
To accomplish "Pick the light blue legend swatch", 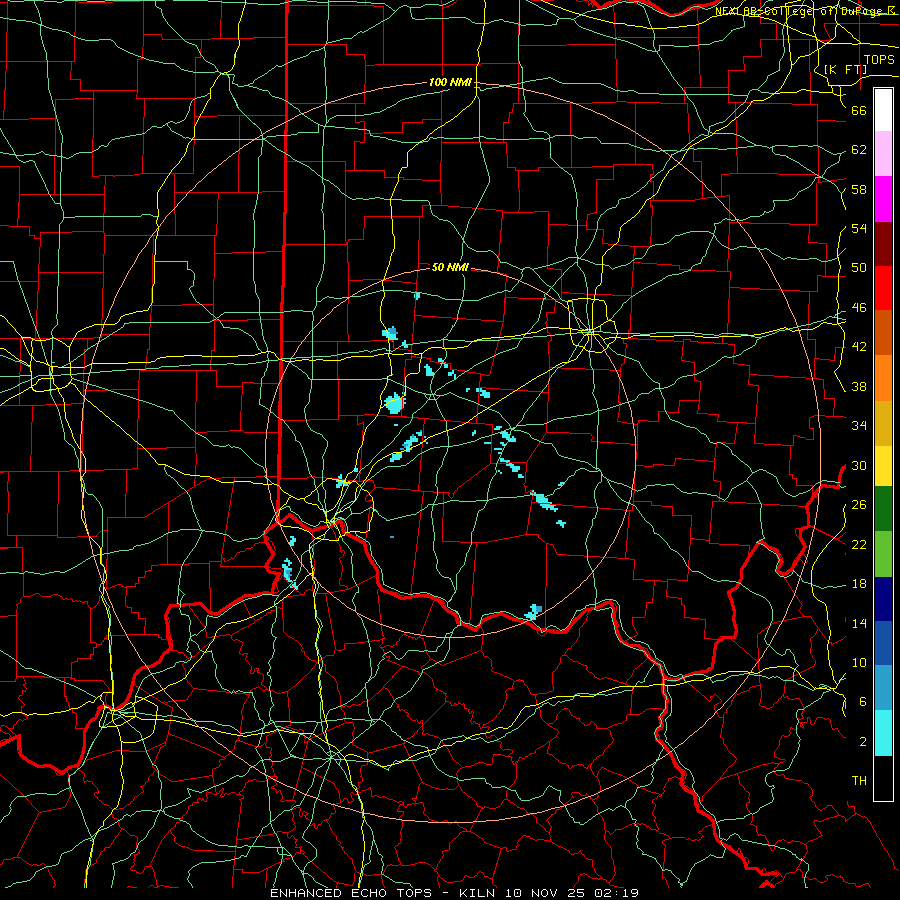I will click(883, 688).
